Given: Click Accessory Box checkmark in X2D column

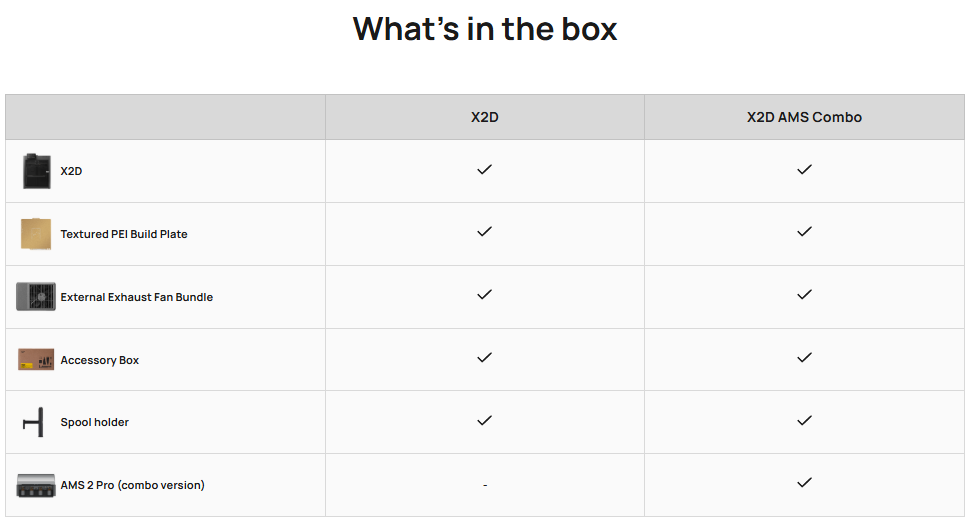Looking at the screenshot, I should tap(484, 358).
